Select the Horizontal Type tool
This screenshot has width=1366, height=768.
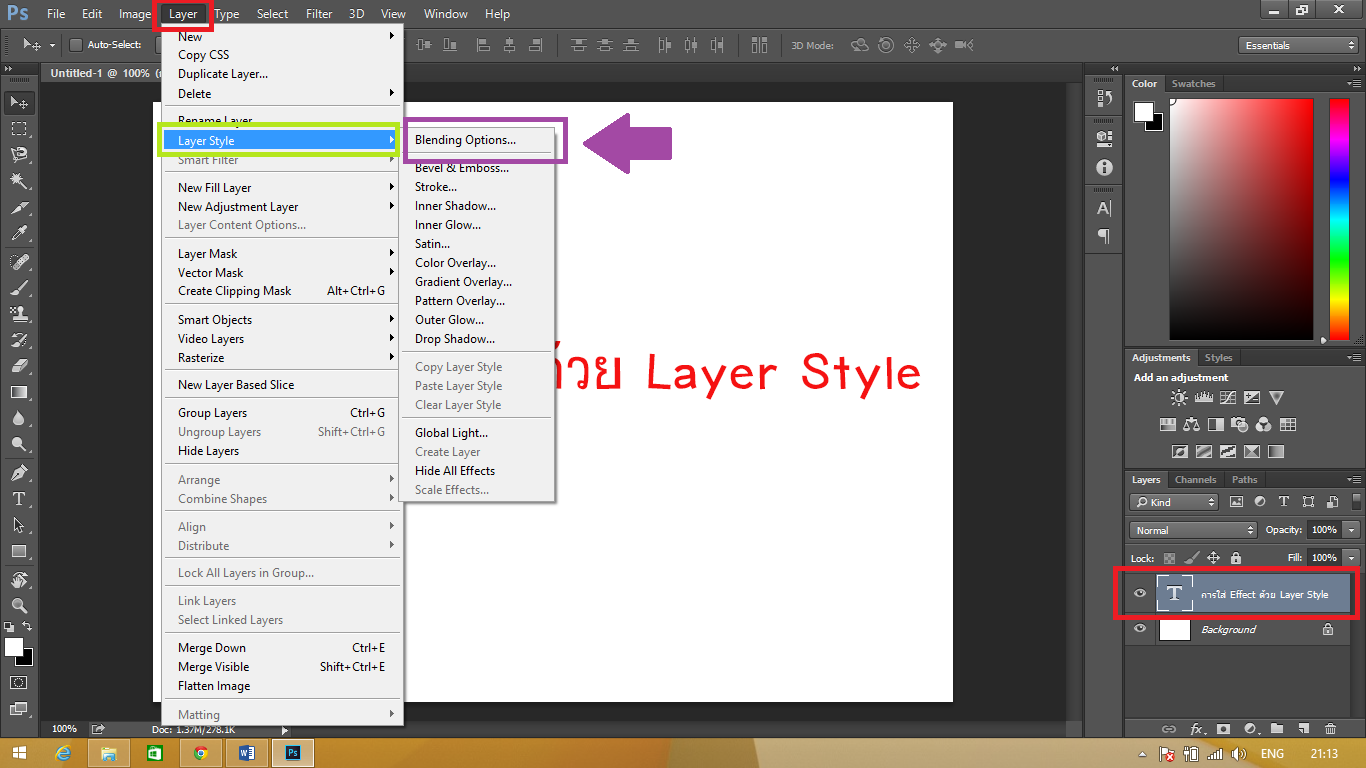[x=19, y=497]
